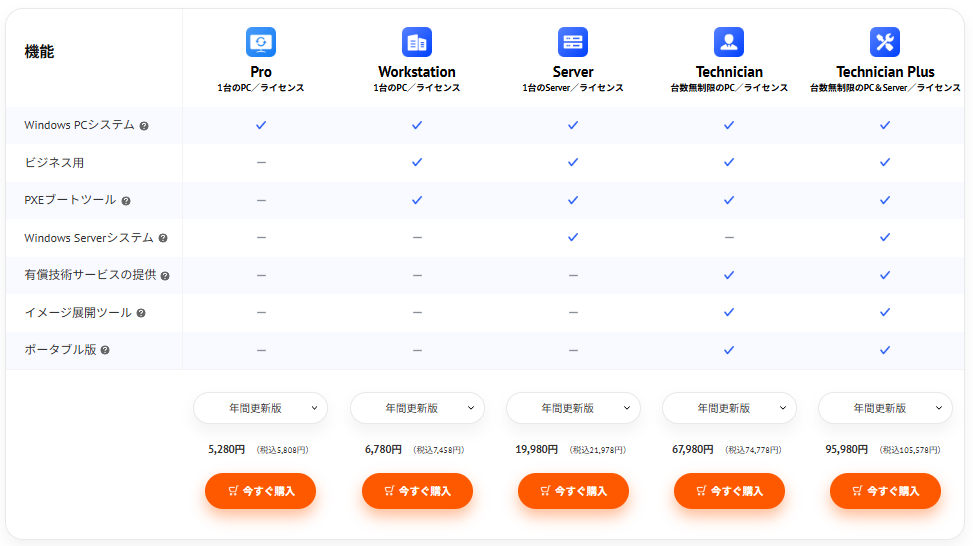Click help icon next to 有償技術サービスの提供
Image resolution: width=973 pixels, height=546 pixels.
165,276
